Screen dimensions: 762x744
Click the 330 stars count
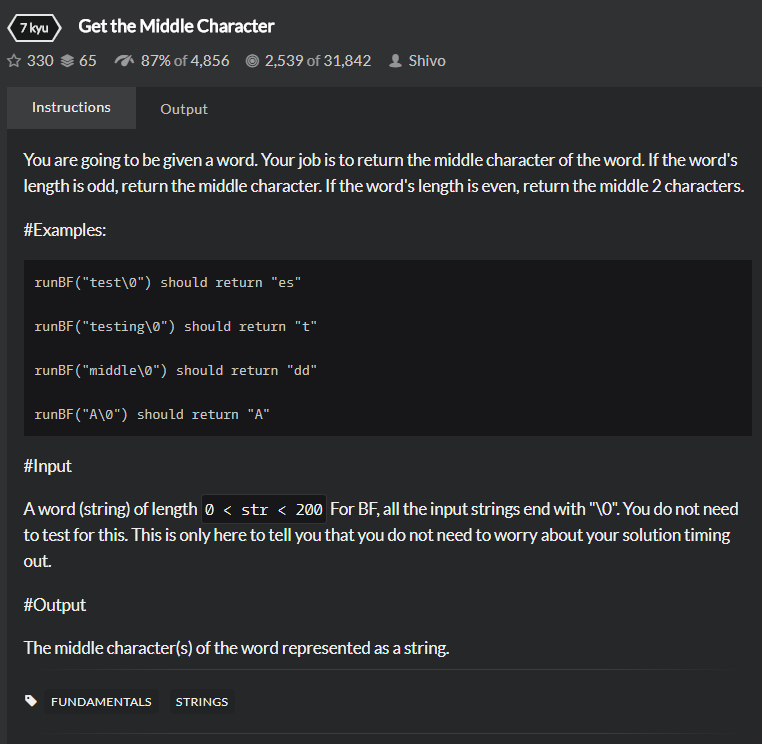tap(40, 61)
